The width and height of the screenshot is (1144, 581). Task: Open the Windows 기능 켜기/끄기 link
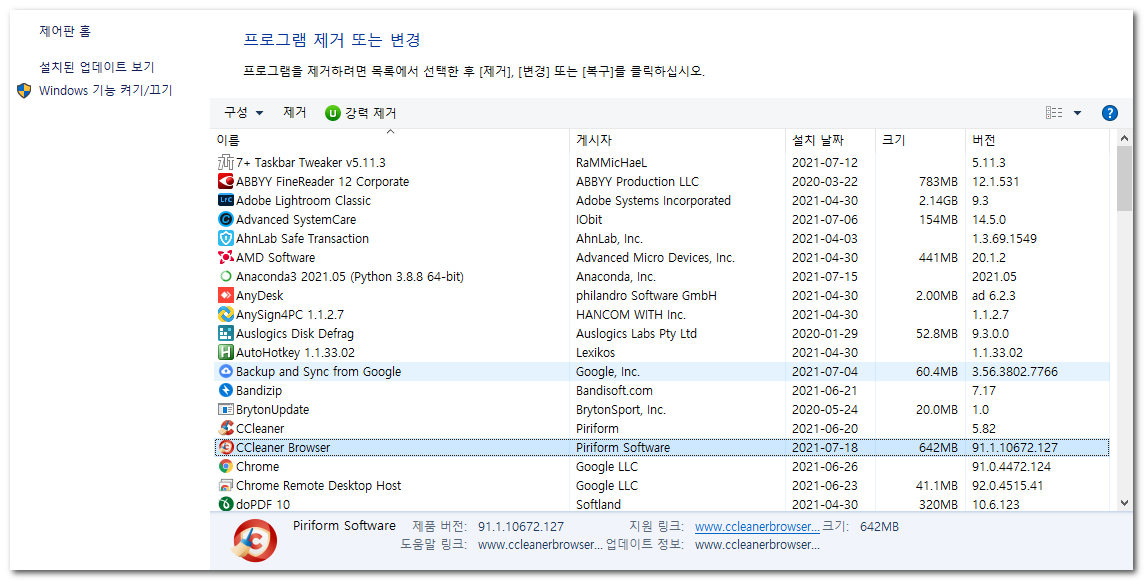tap(106, 91)
